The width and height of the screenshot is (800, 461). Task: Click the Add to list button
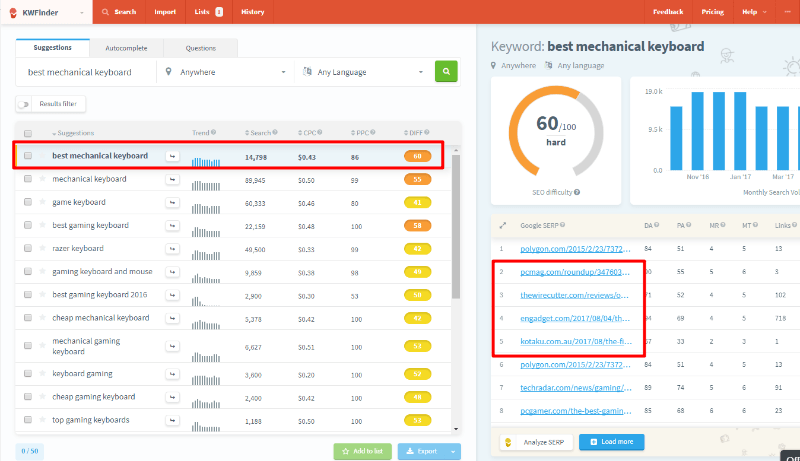pyautogui.click(x=362, y=451)
